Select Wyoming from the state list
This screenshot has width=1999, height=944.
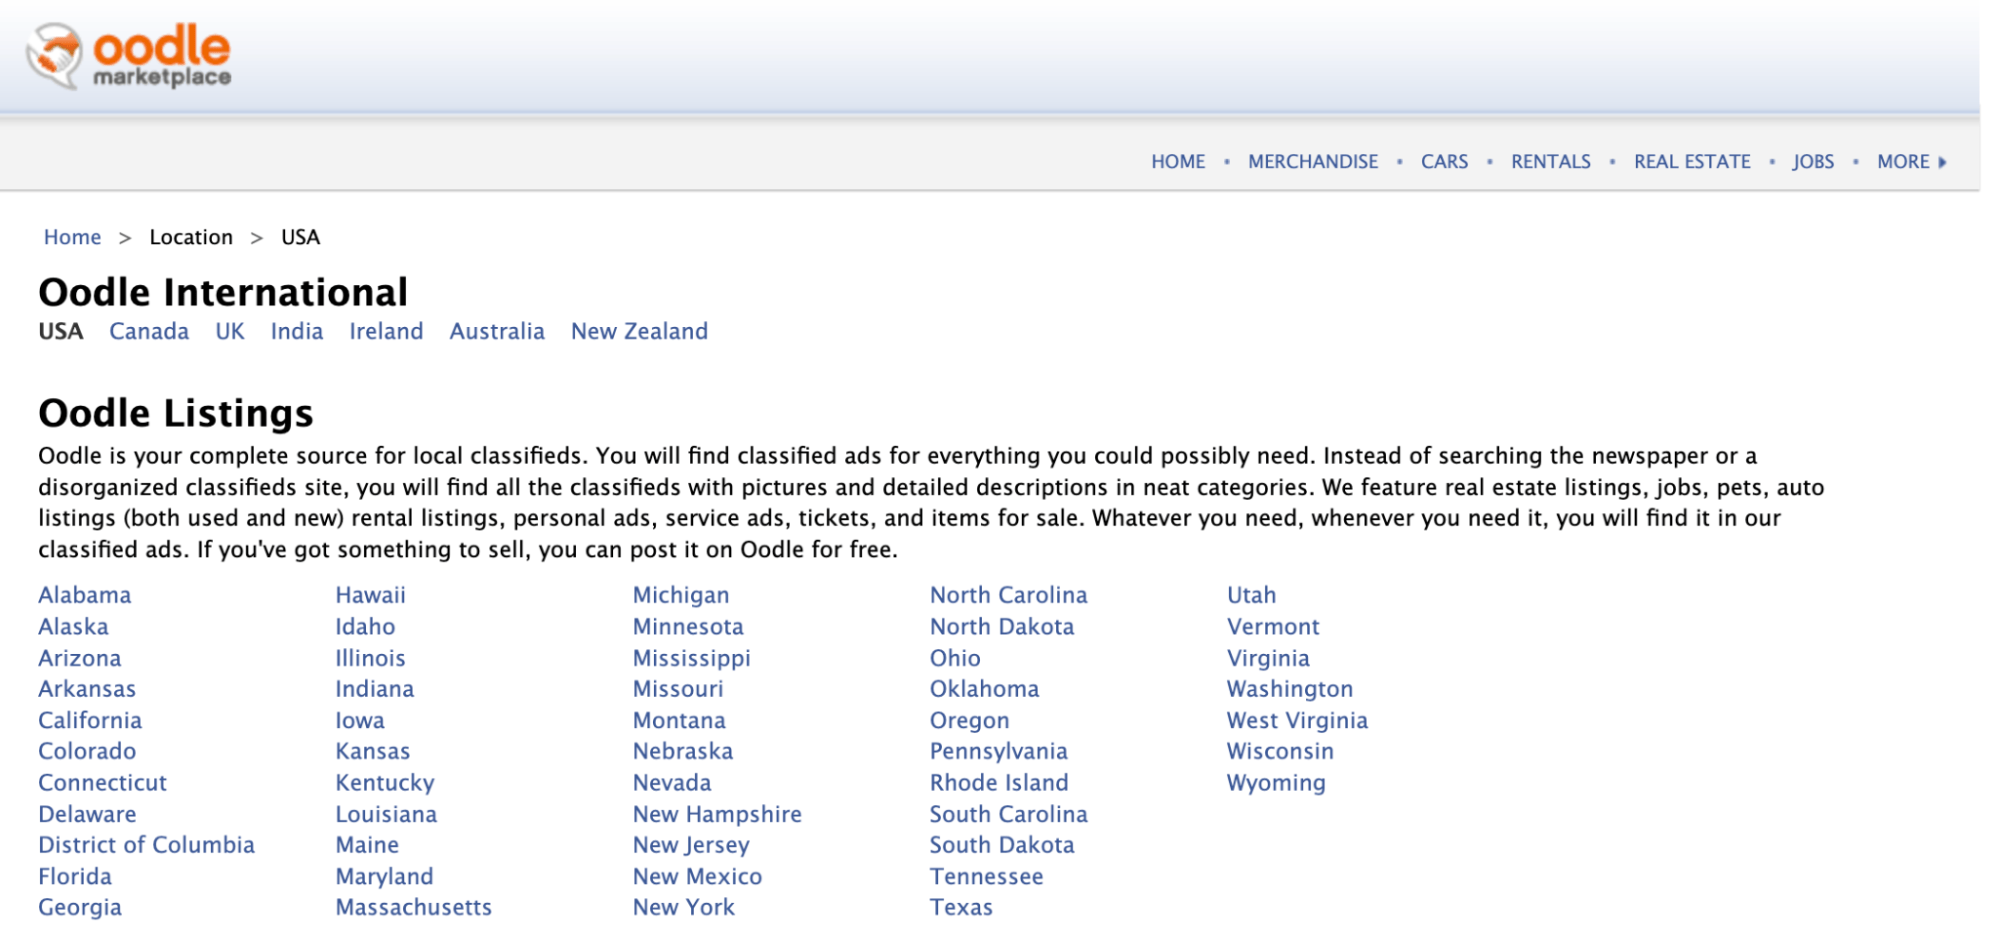tap(1275, 783)
